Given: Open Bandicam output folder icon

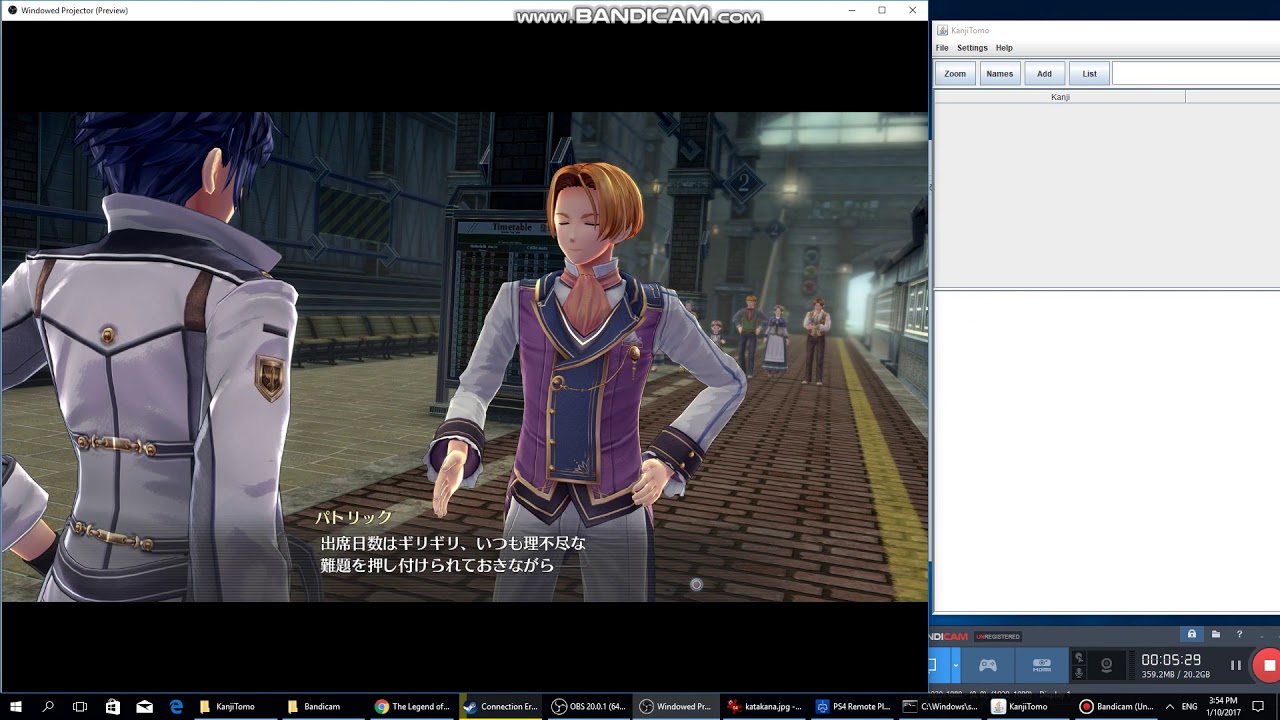Looking at the screenshot, I should 1216,634.
